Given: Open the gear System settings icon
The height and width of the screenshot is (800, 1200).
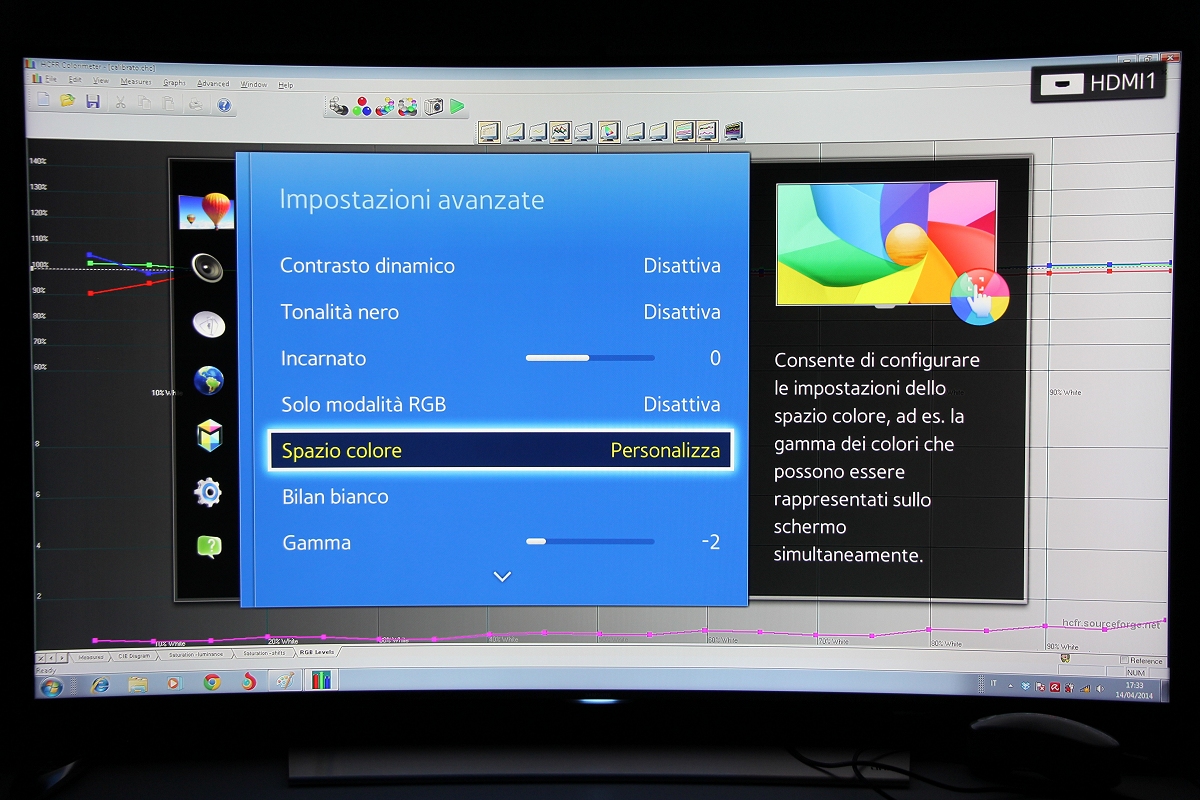Looking at the screenshot, I should pos(208,492).
